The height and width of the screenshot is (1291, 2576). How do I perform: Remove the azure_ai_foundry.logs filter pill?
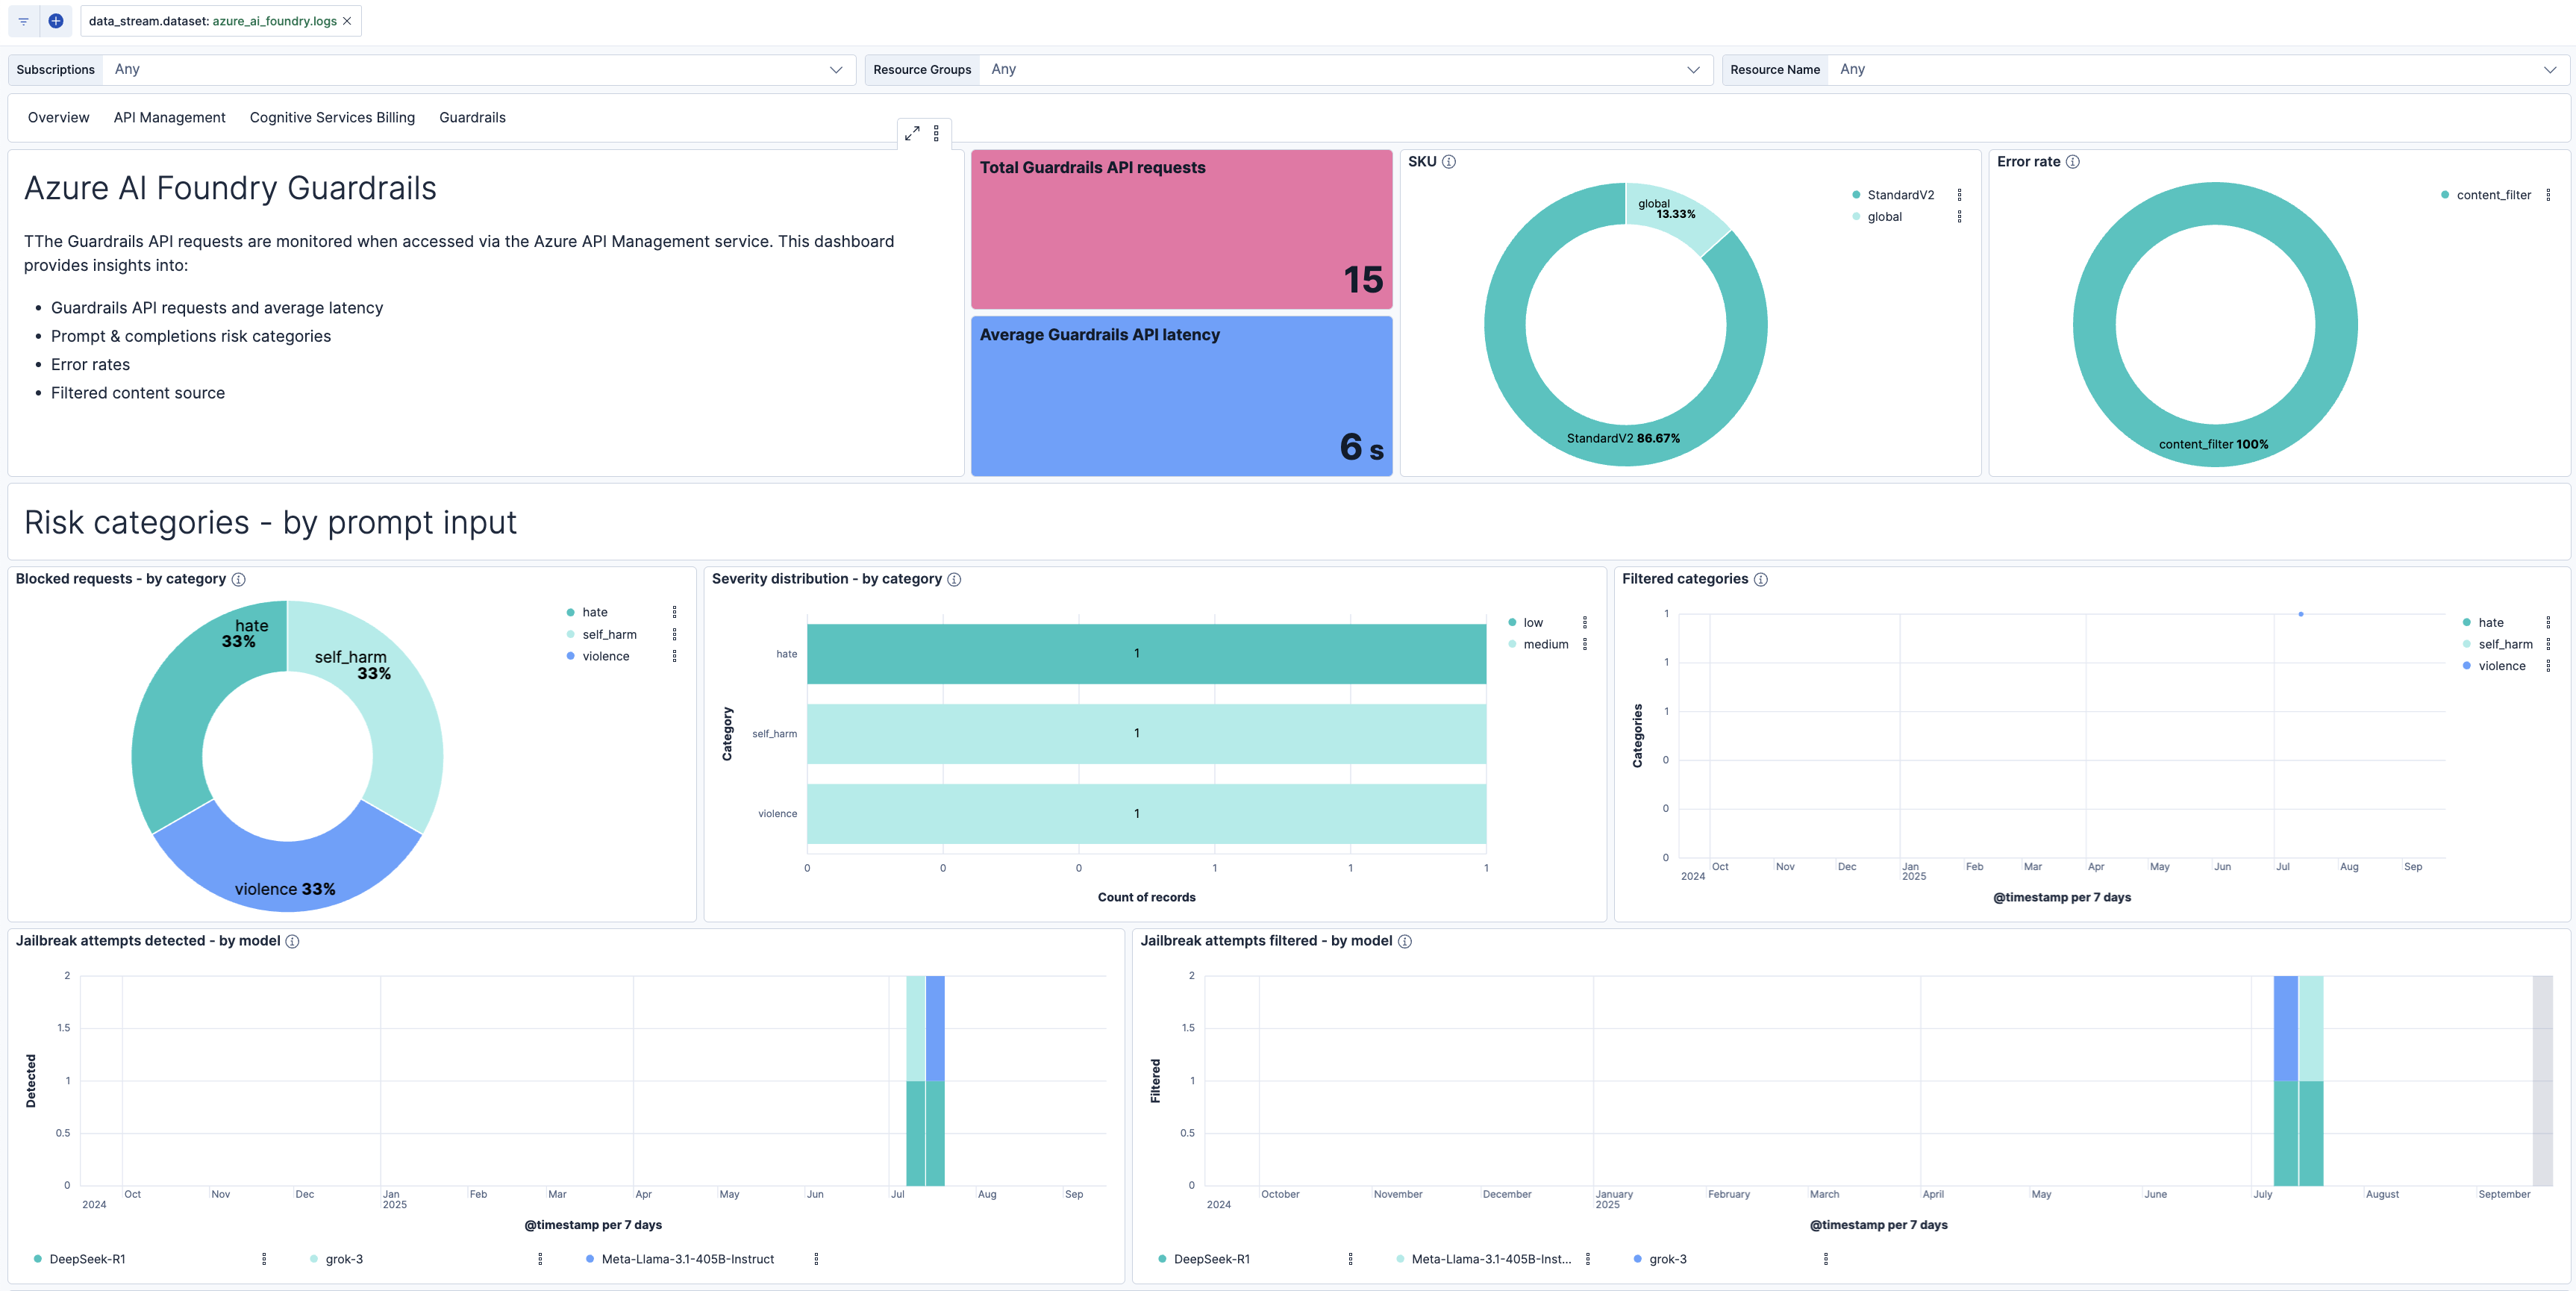[347, 20]
